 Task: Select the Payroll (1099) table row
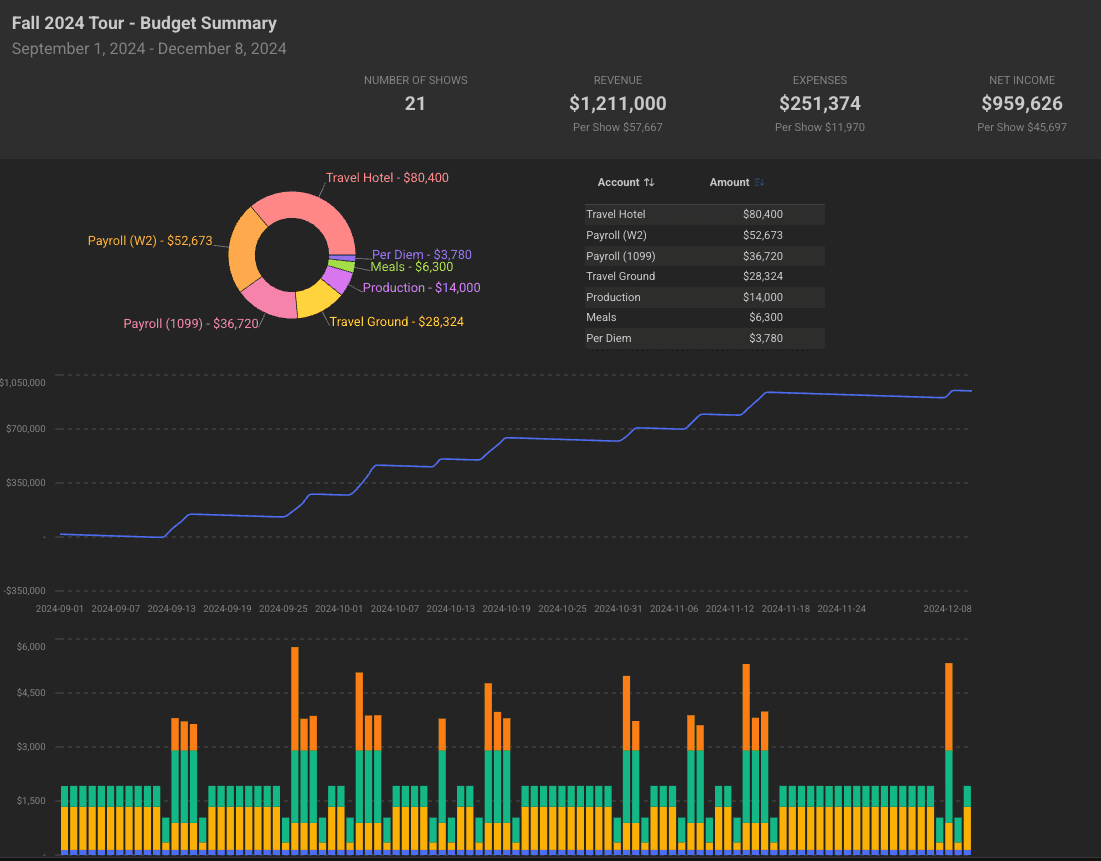[705, 256]
